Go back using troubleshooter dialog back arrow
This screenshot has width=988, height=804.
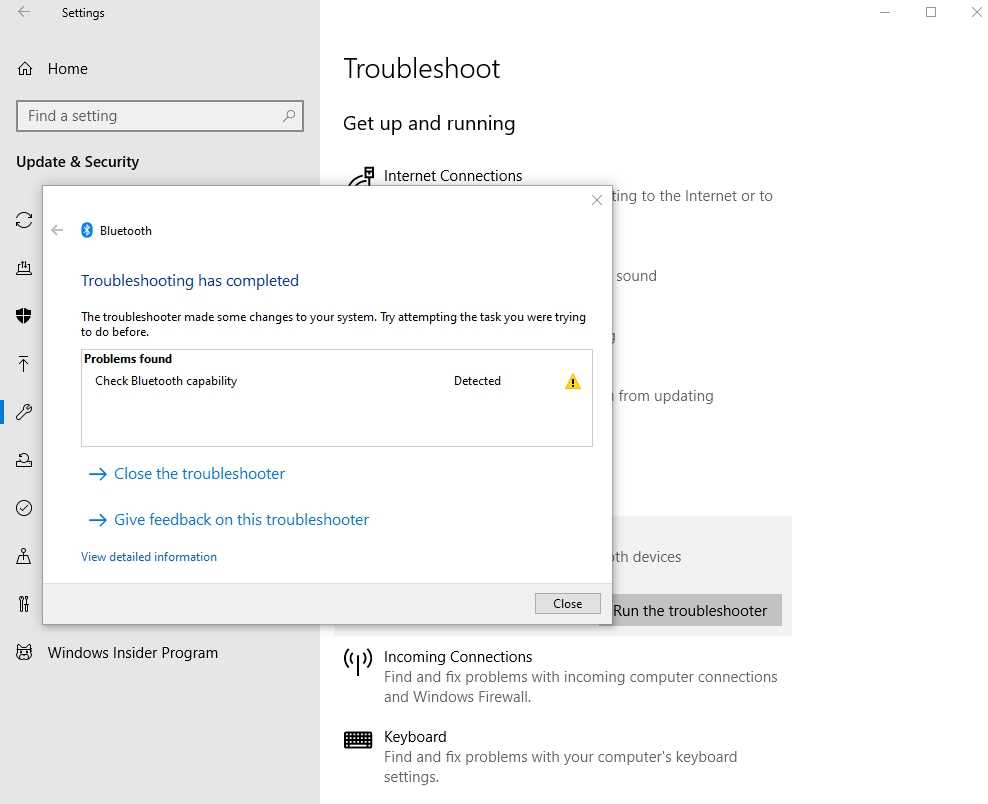click(x=57, y=231)
